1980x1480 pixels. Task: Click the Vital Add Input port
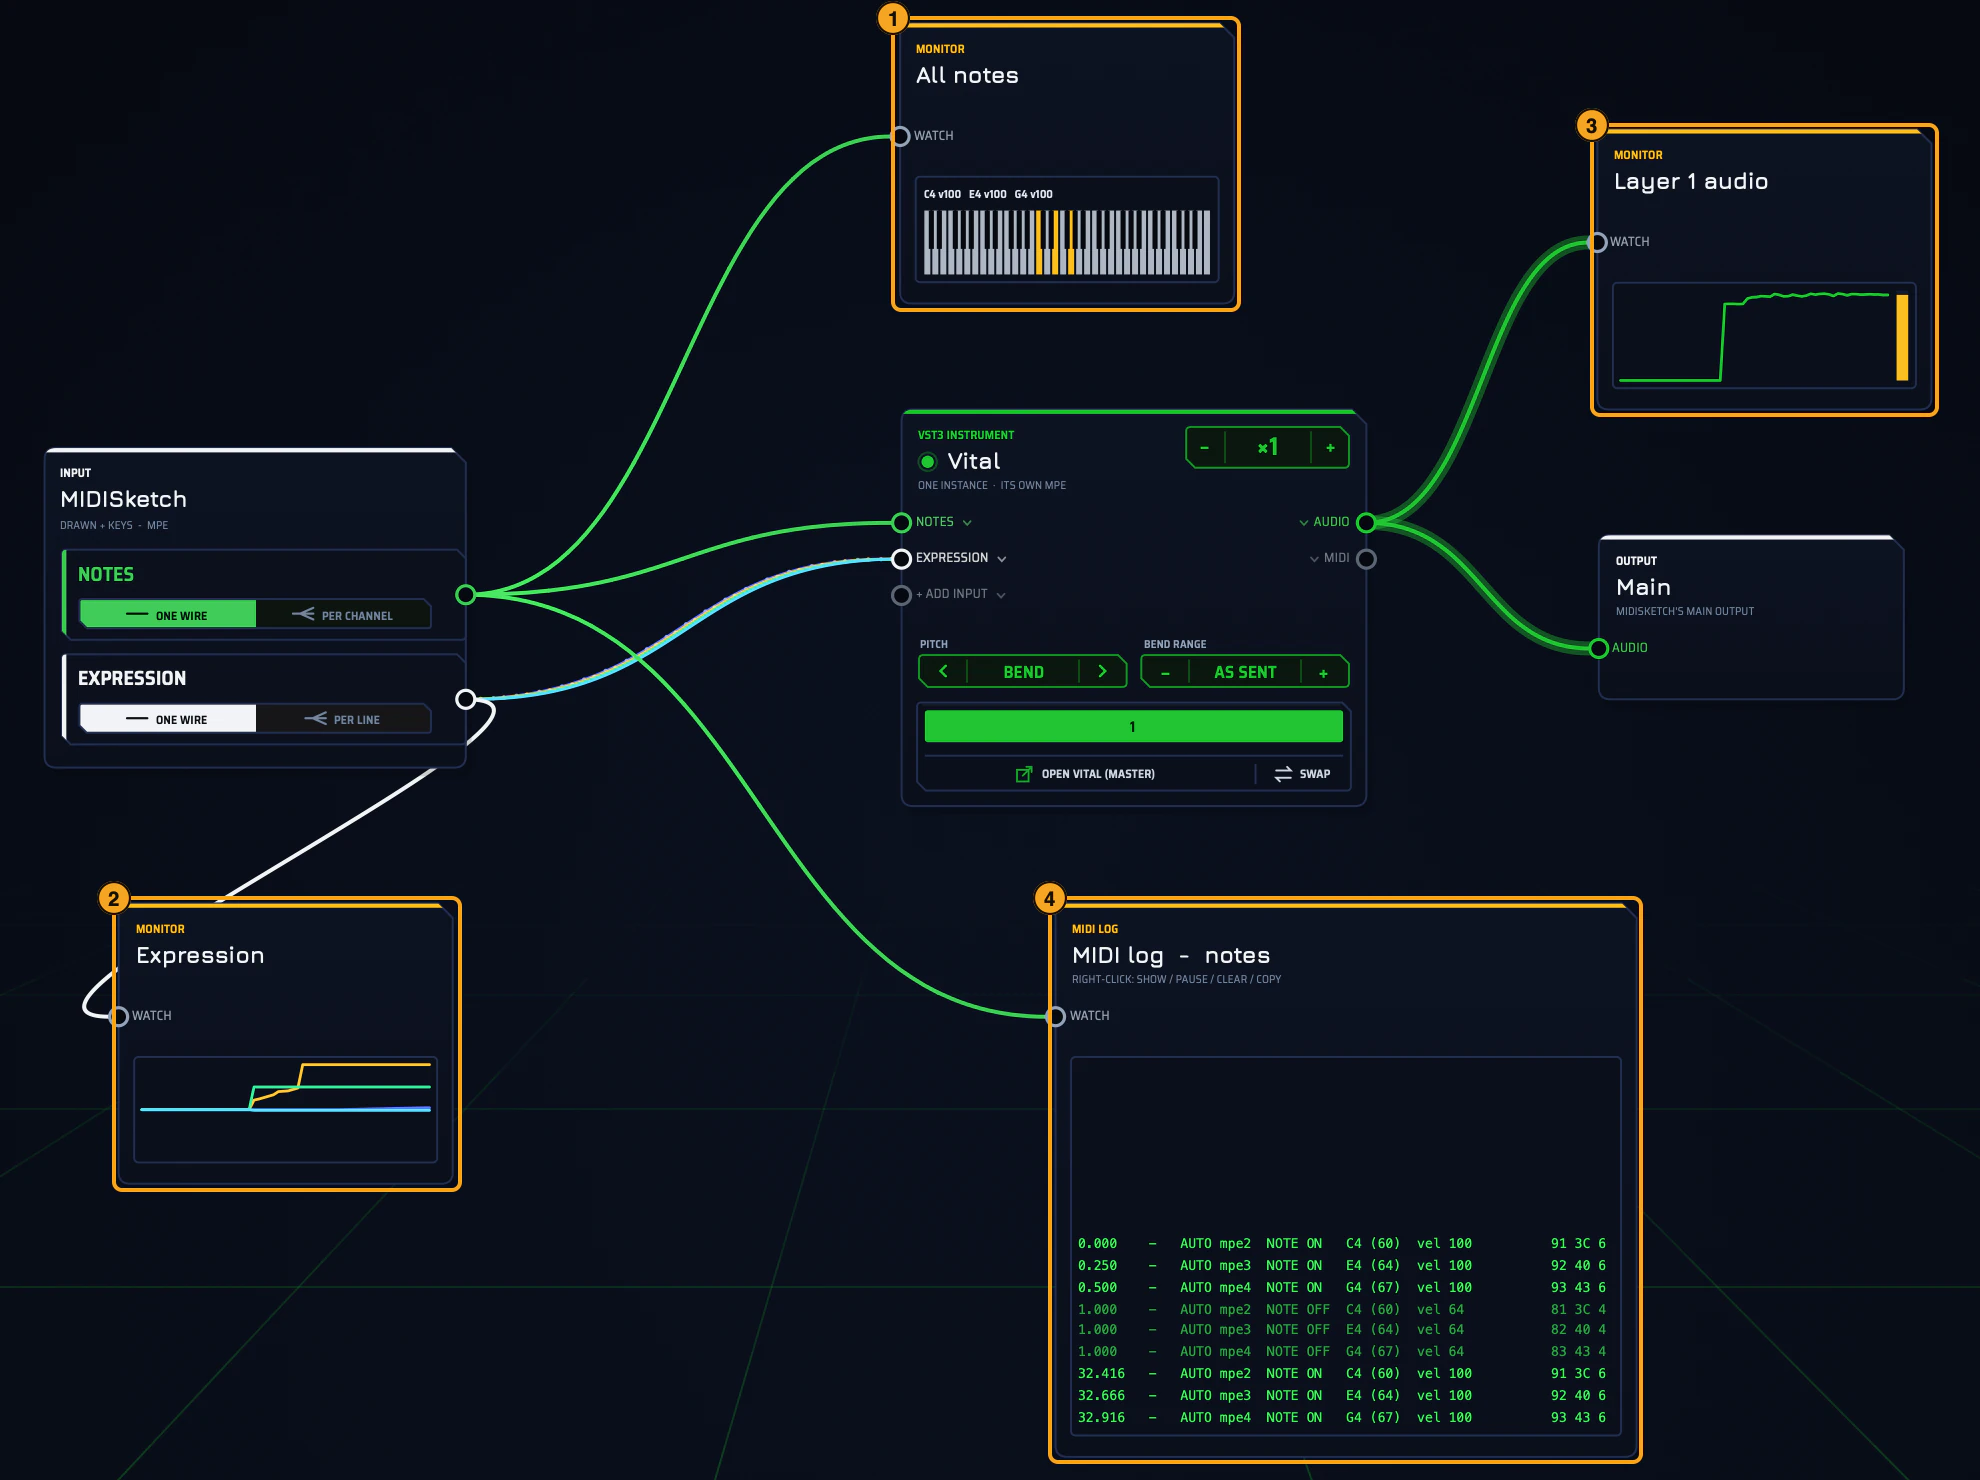[x=901, y=595]
